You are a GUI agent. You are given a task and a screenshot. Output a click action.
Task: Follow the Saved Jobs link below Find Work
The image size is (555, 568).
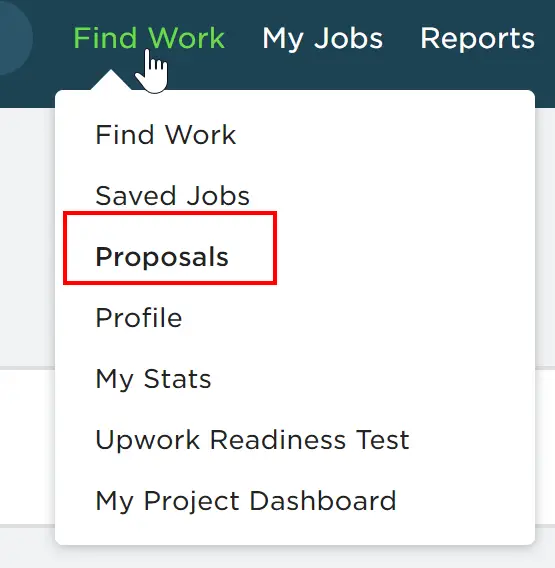(172, 196)
